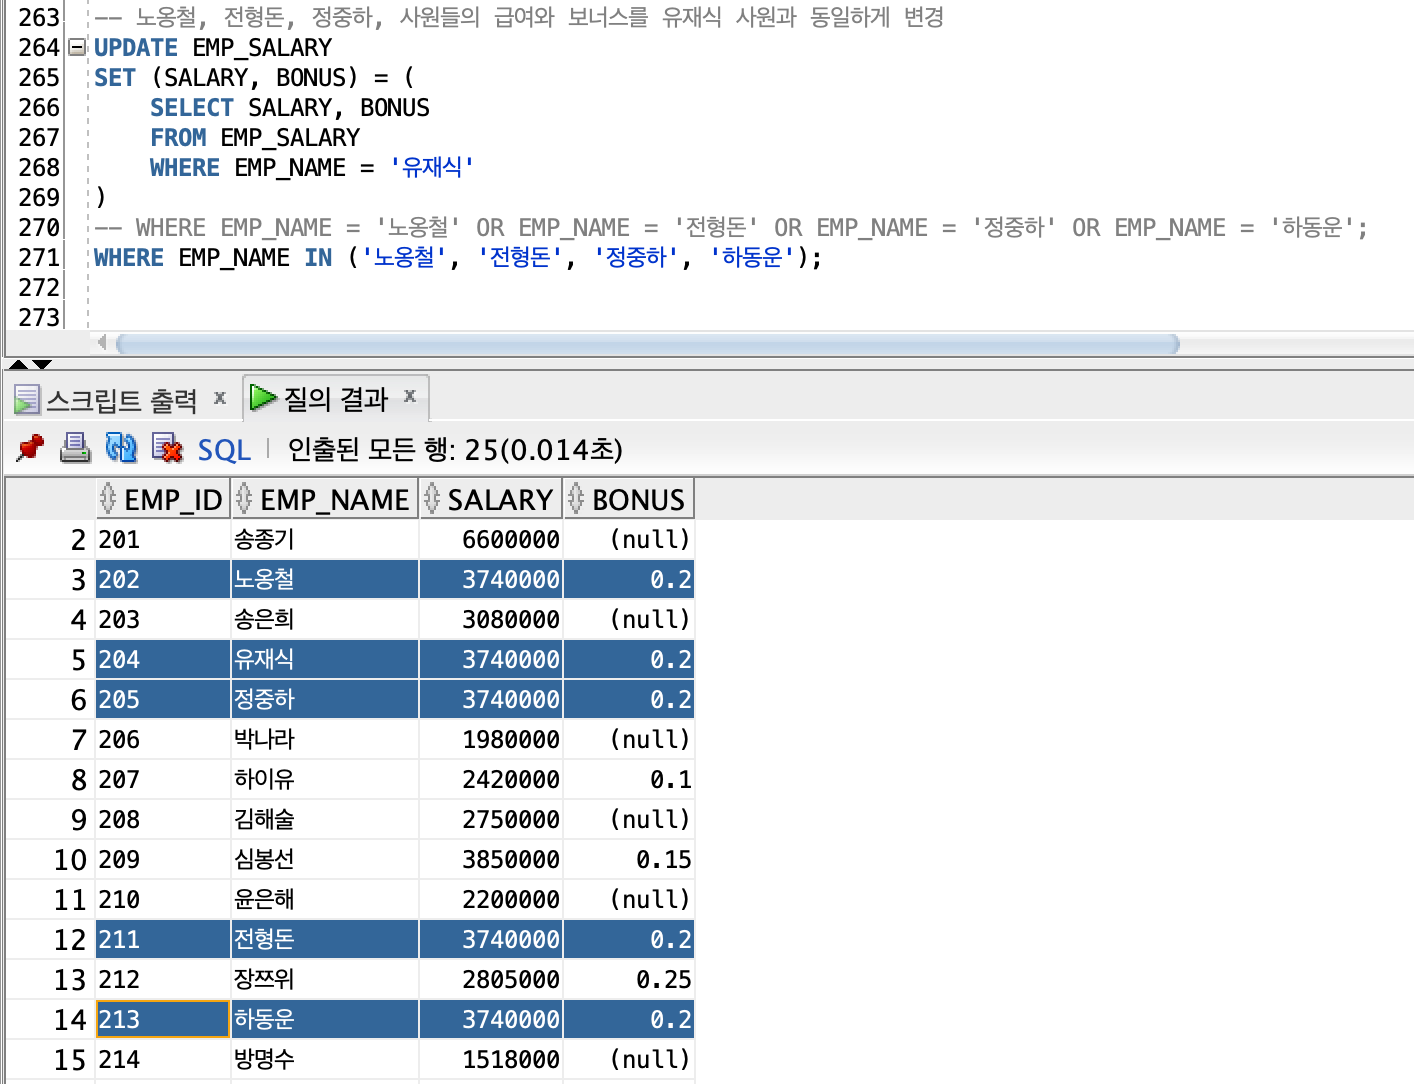Image resolution: width=1414 pixels, height=1084 pixels.
Task: Select the cell with name 유재식
Action: [325, 660]
